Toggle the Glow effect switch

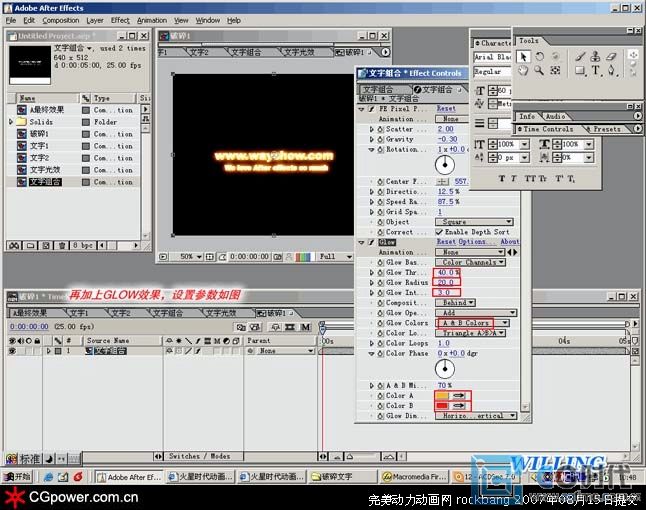[371, 243]
